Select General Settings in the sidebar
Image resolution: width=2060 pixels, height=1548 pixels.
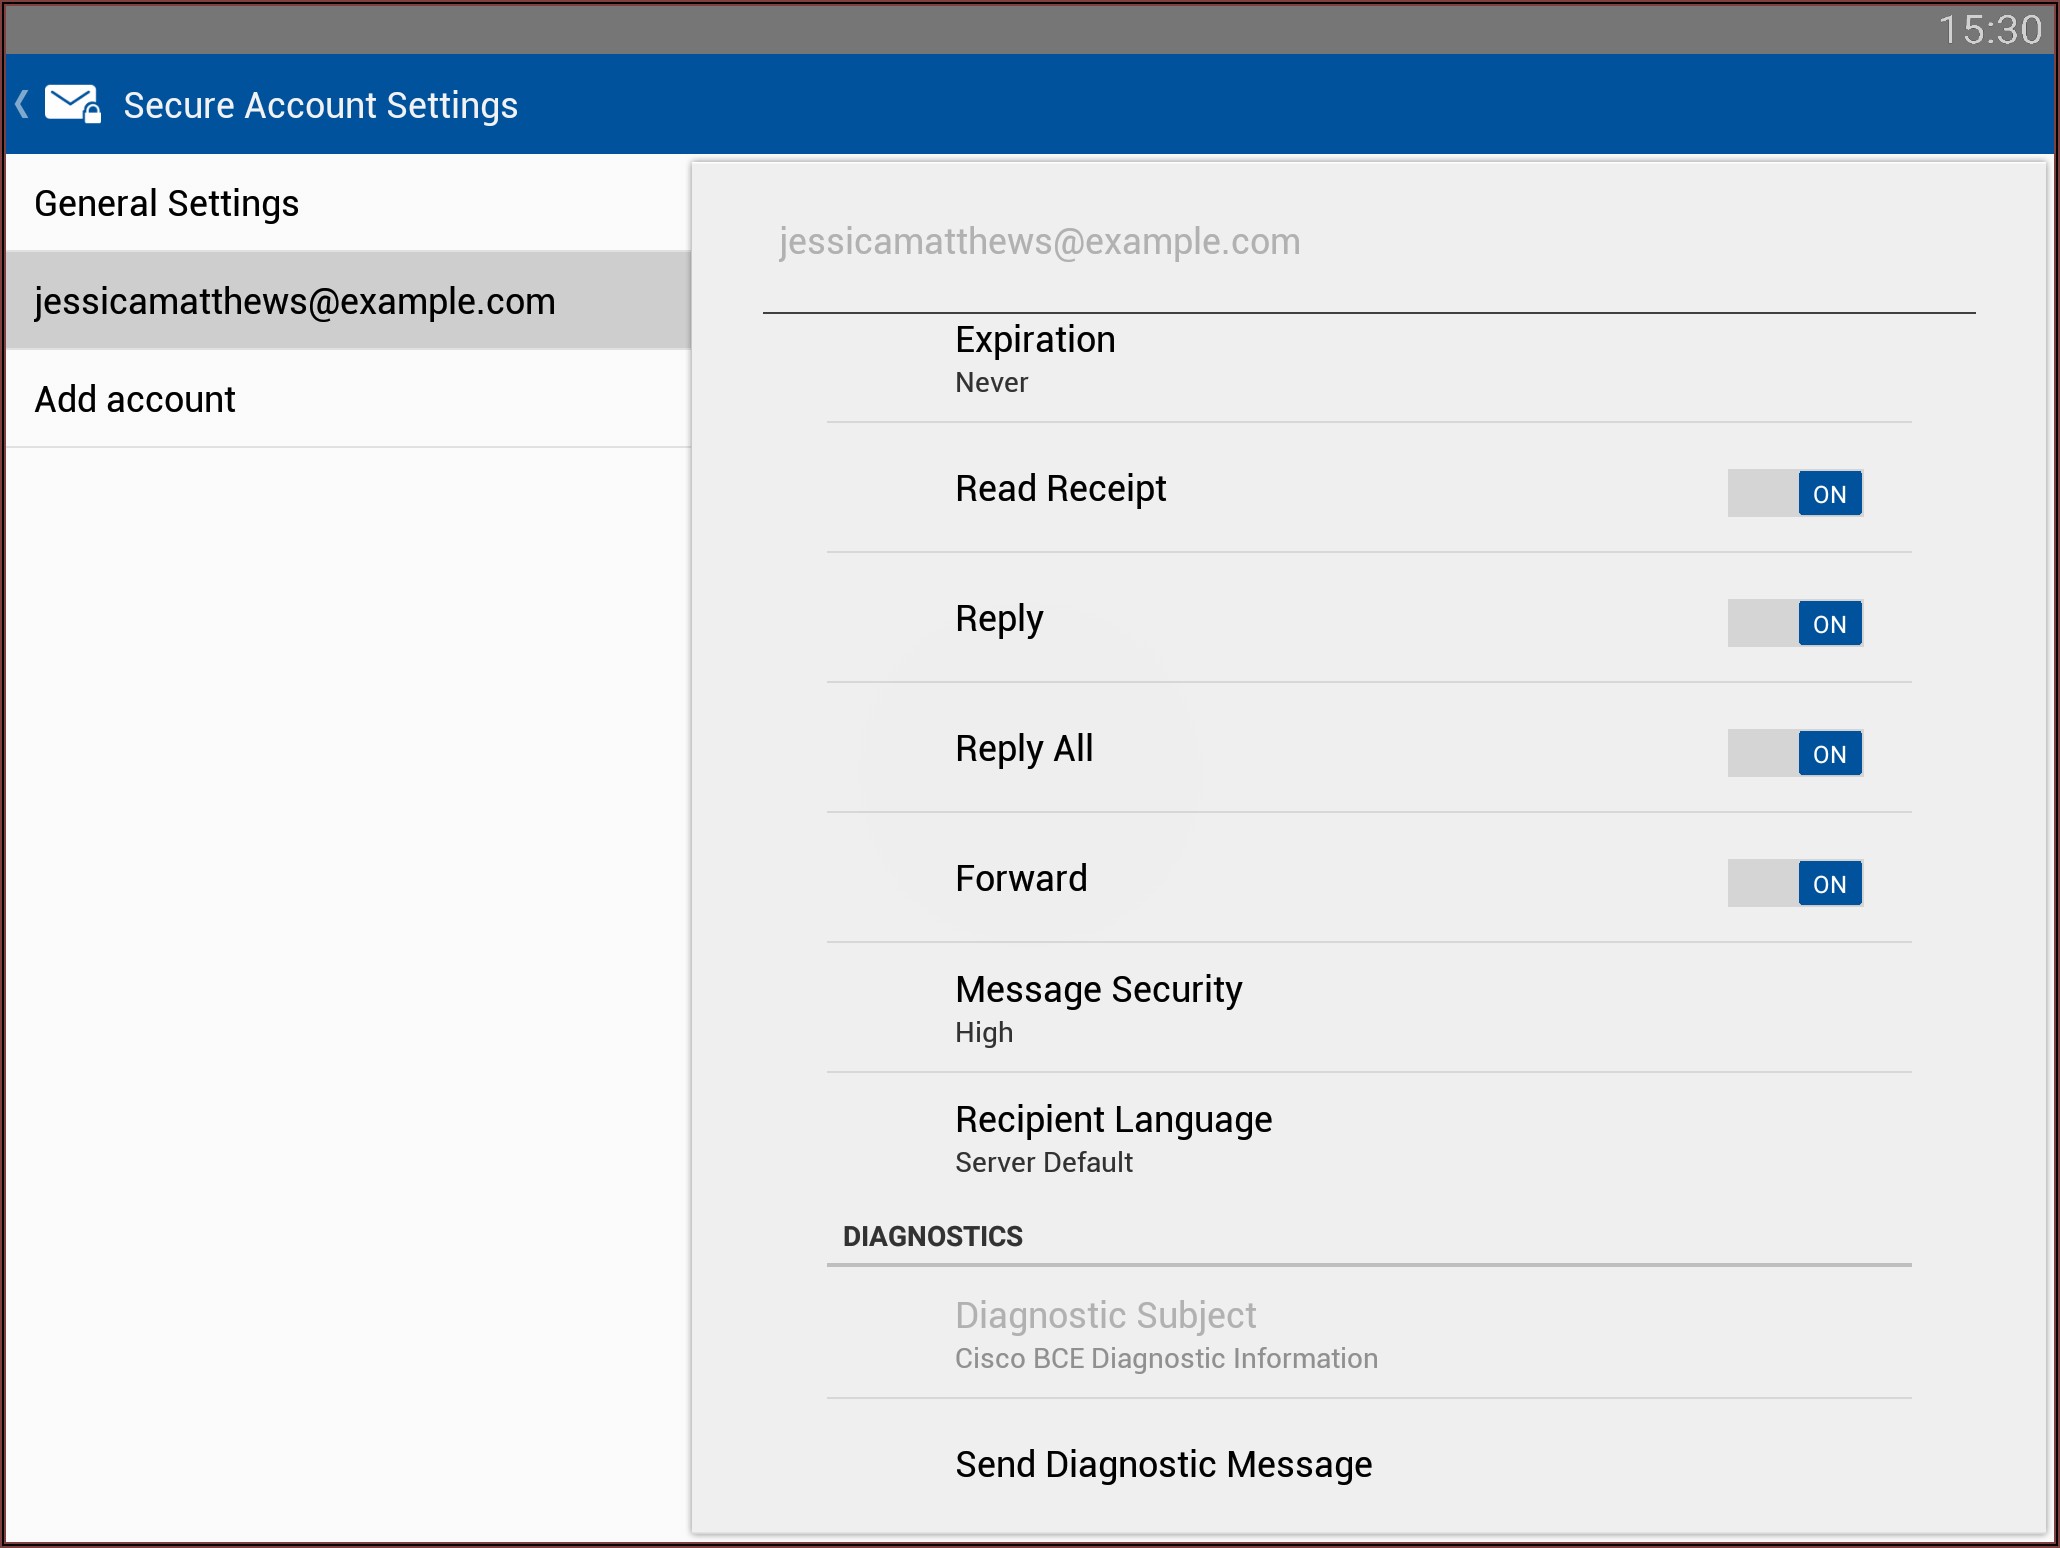167,204
